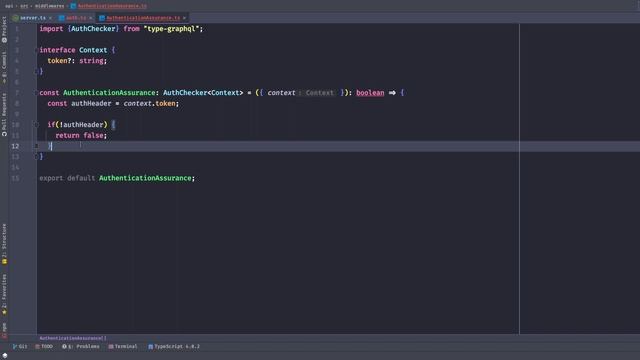Click the src breadcrumb in navigation bar
The image size is (640, 360).
pos(24,6)
